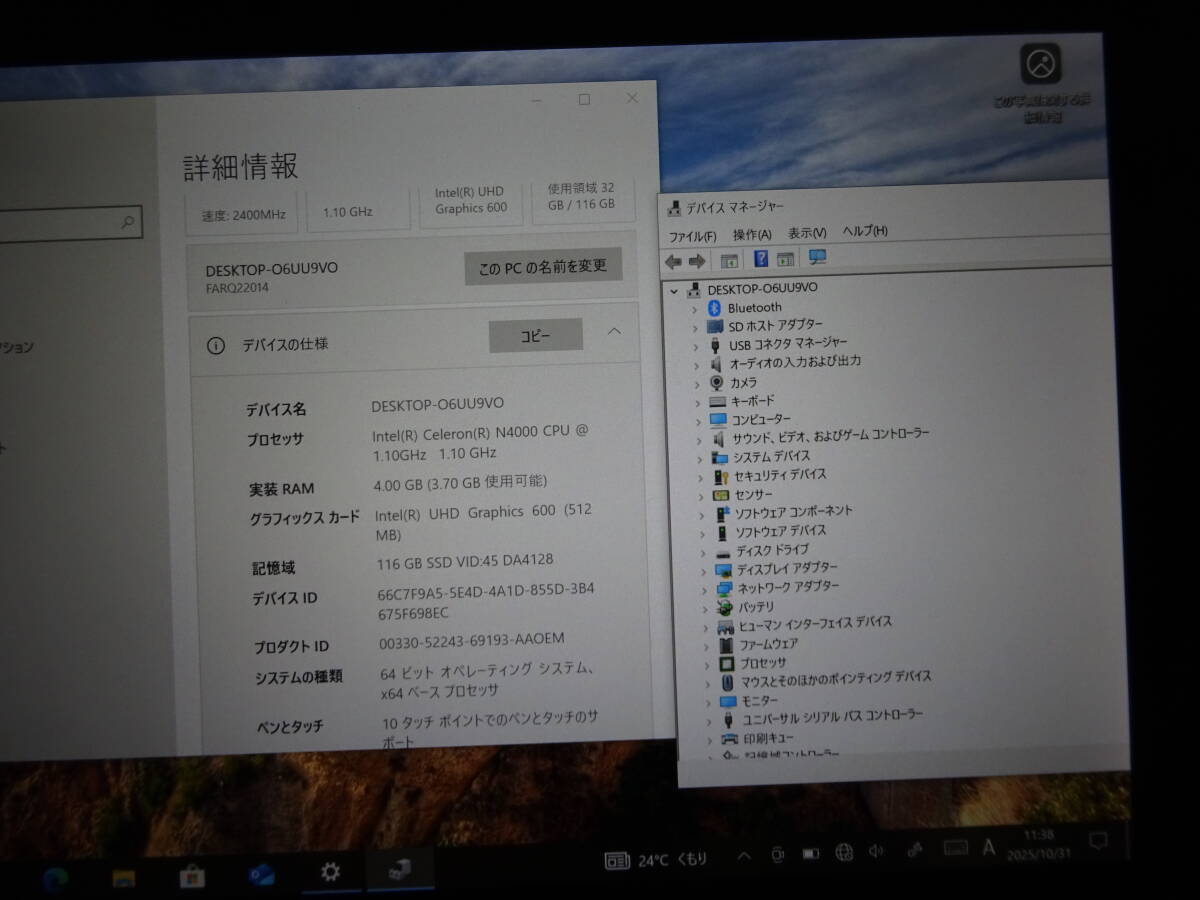Expand the システム デバイス node
This screenshot has height=900, width=1200.
click(699, 458)
